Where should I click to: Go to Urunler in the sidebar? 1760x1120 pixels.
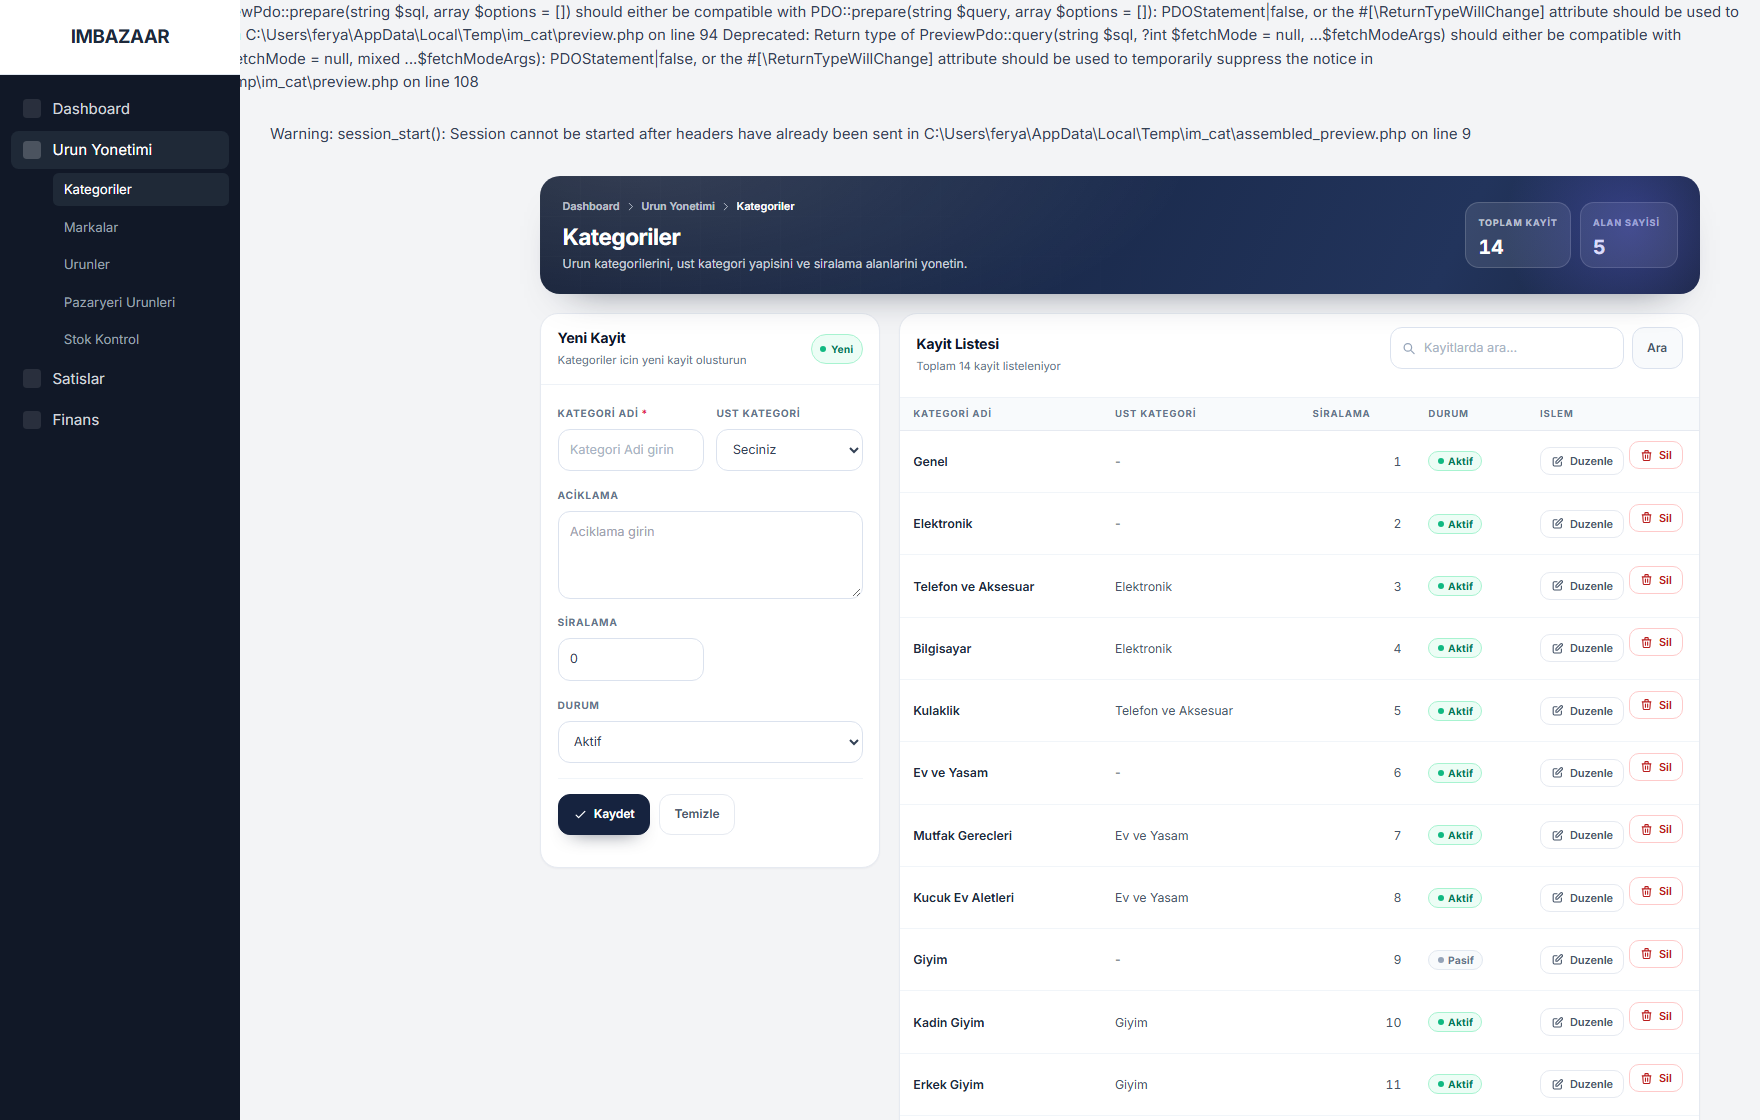(x=141, y=264)
